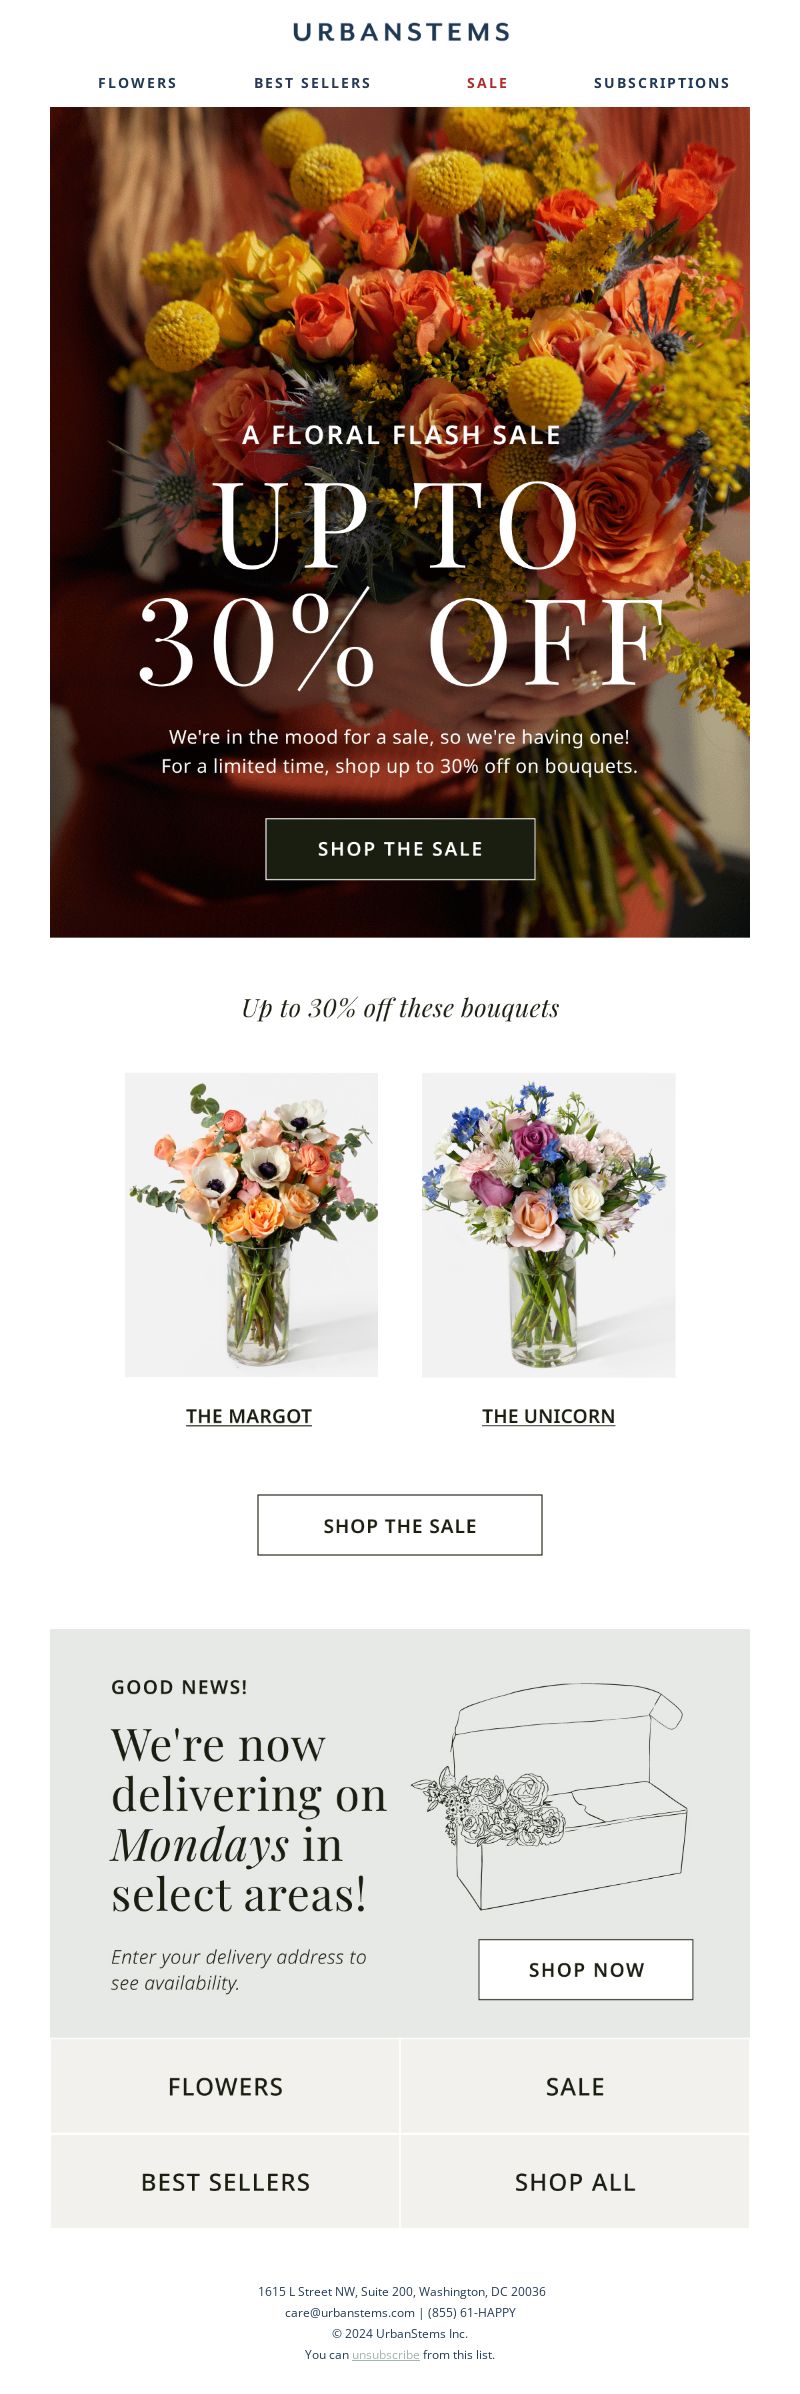Viewport: 800px width, 2394px height.
Task: Go to the red Sale menu item
Action: pos(487,83)
